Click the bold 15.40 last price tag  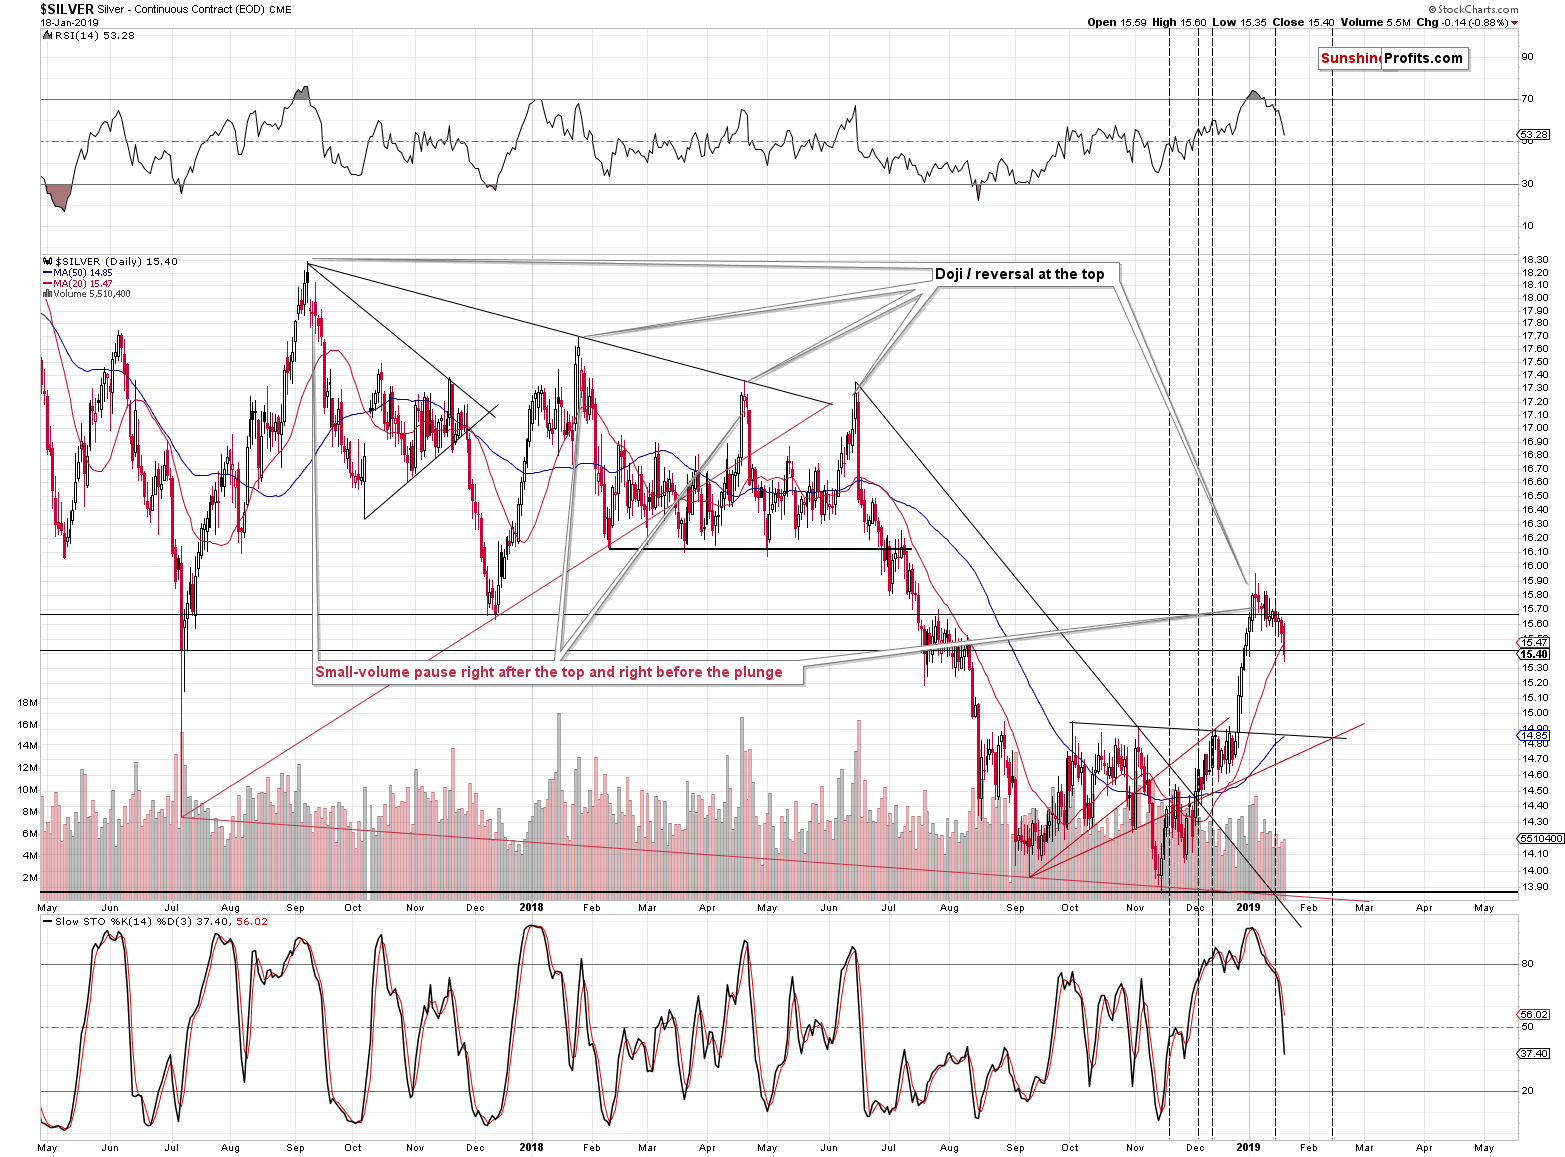coord(1533,654)
